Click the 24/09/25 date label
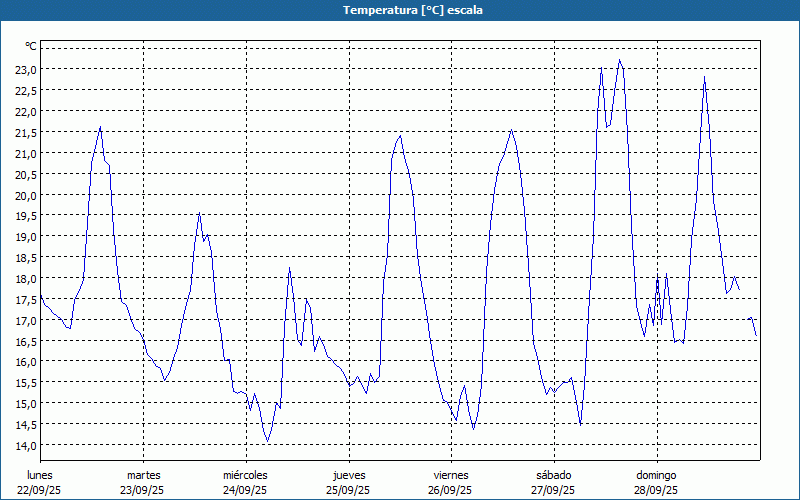This screenshot has width=800, height=500. [x=245, y=490]
